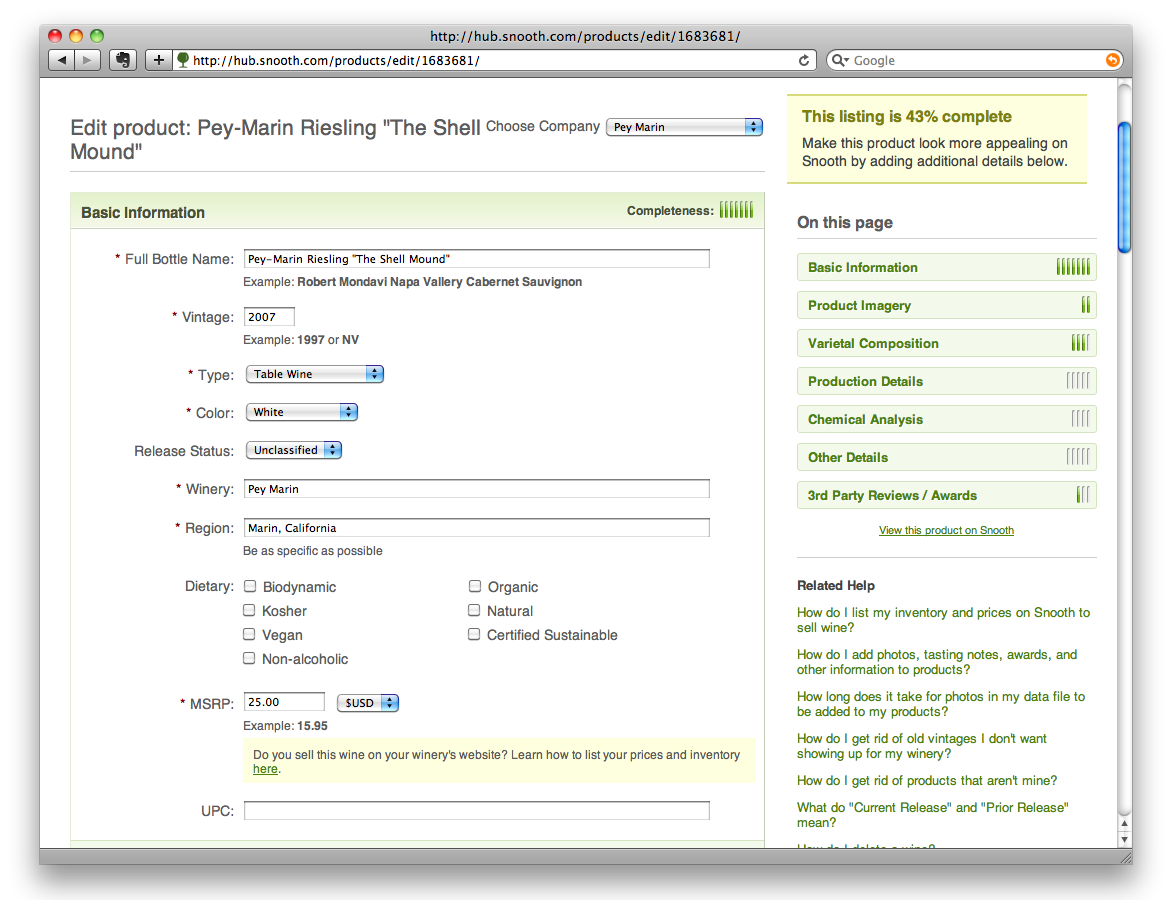Click the orange snapback arrow in search field

(x=1112, y=61)
